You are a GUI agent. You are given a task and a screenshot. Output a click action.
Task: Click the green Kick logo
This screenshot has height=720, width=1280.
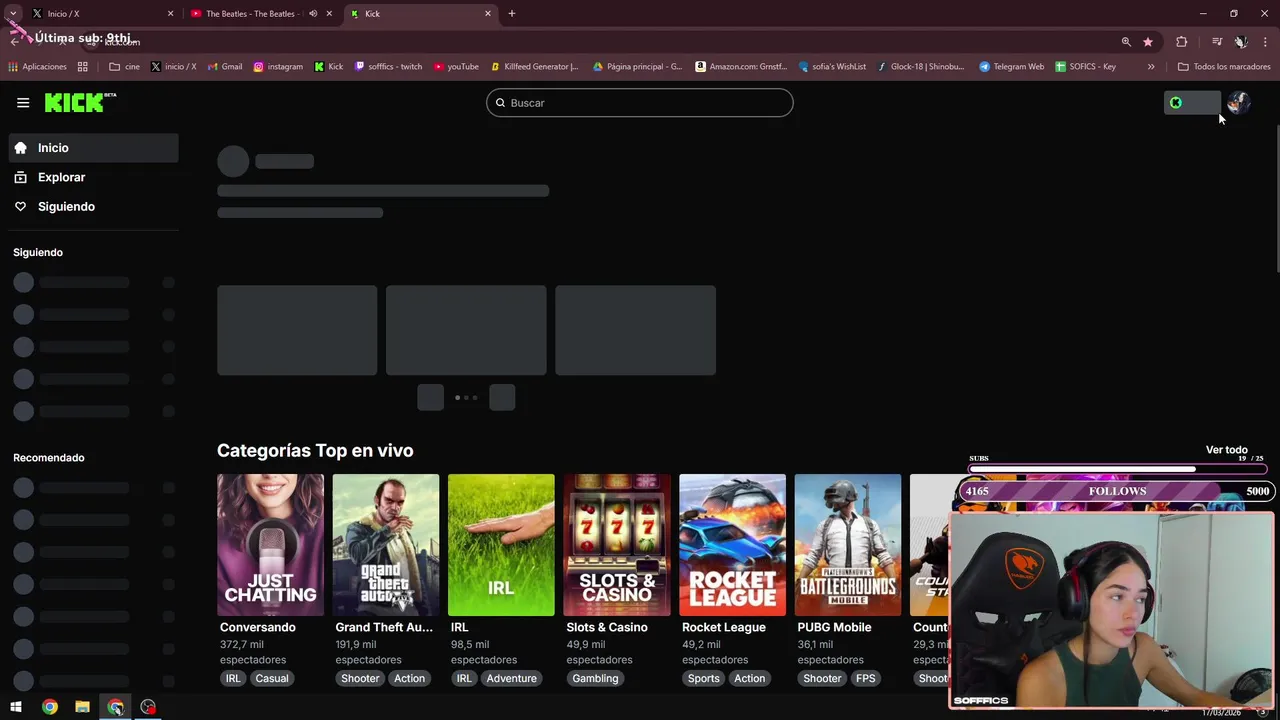[80, 102]
